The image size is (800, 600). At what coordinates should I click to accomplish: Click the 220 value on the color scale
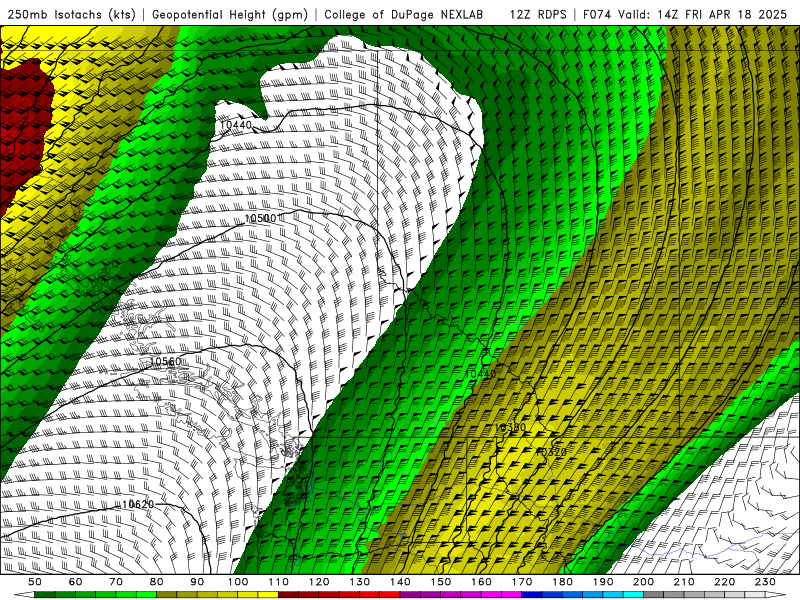coord(725,582)
